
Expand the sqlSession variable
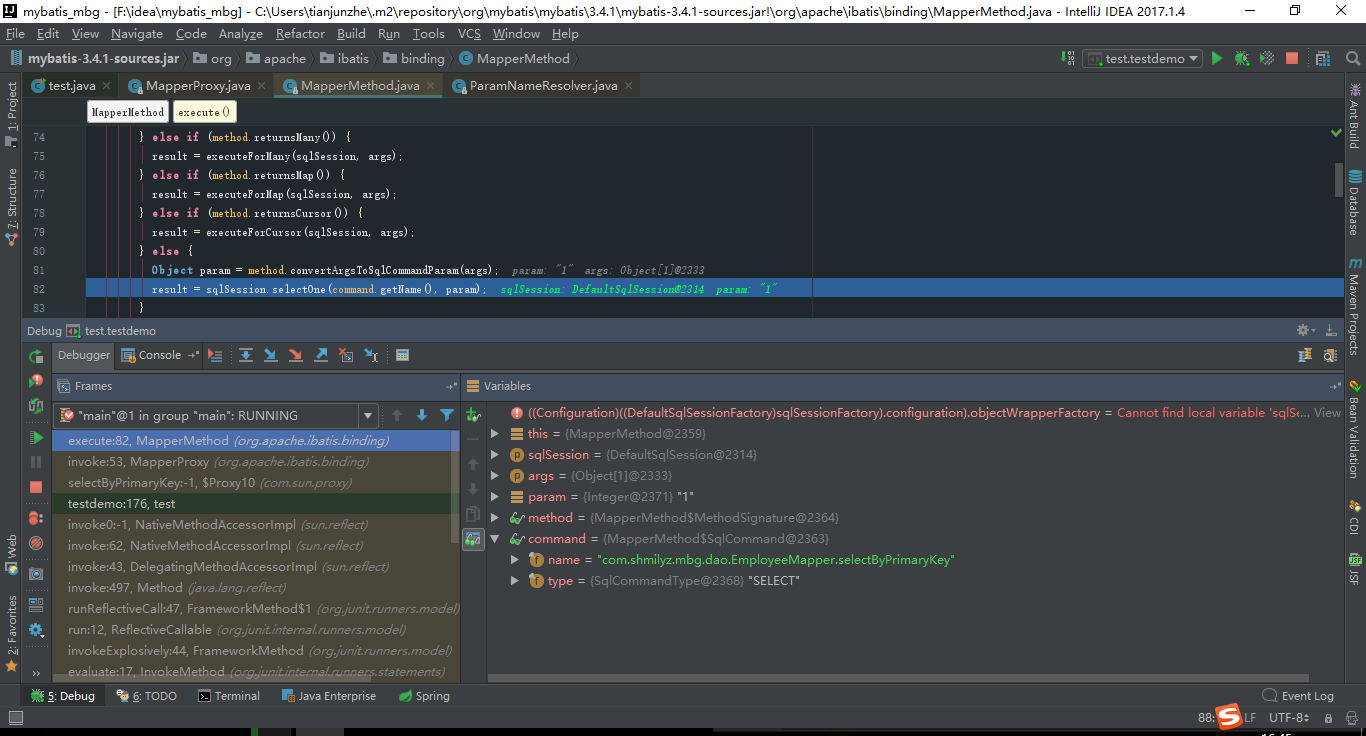tap(493, 454)
